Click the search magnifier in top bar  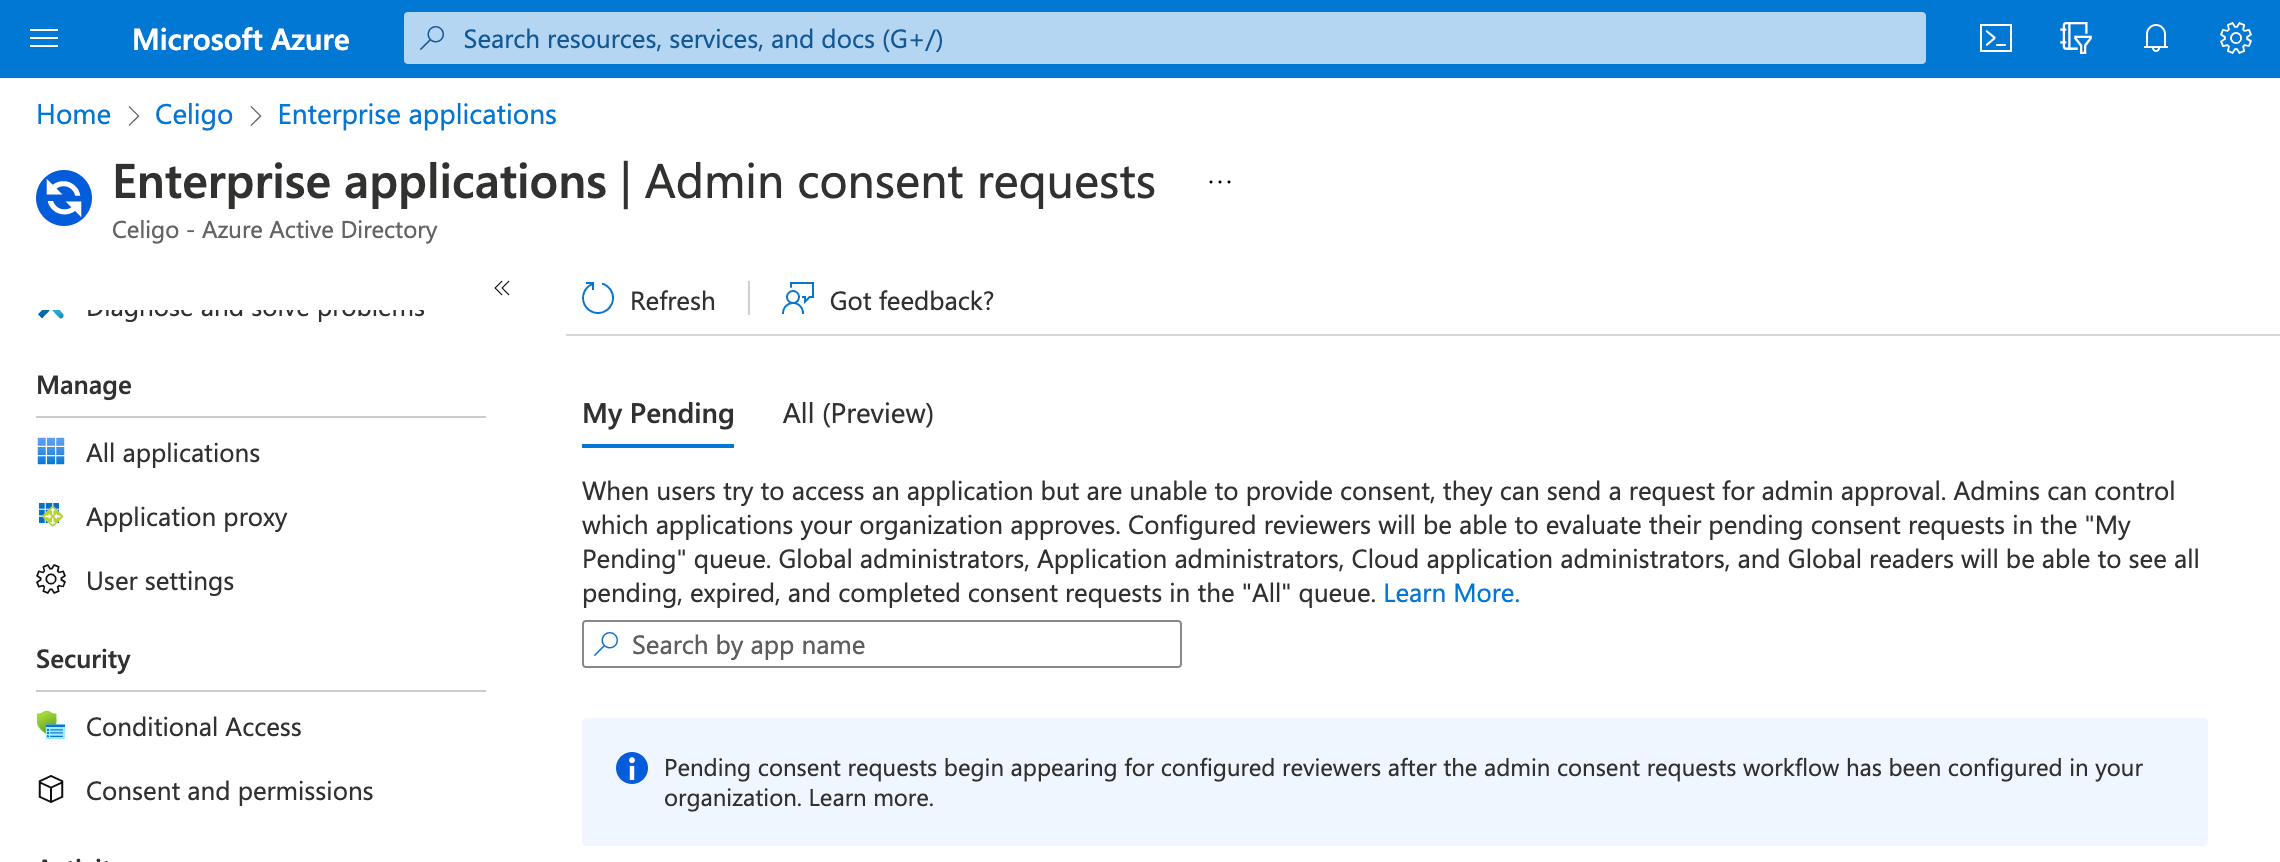click(432, 38)
